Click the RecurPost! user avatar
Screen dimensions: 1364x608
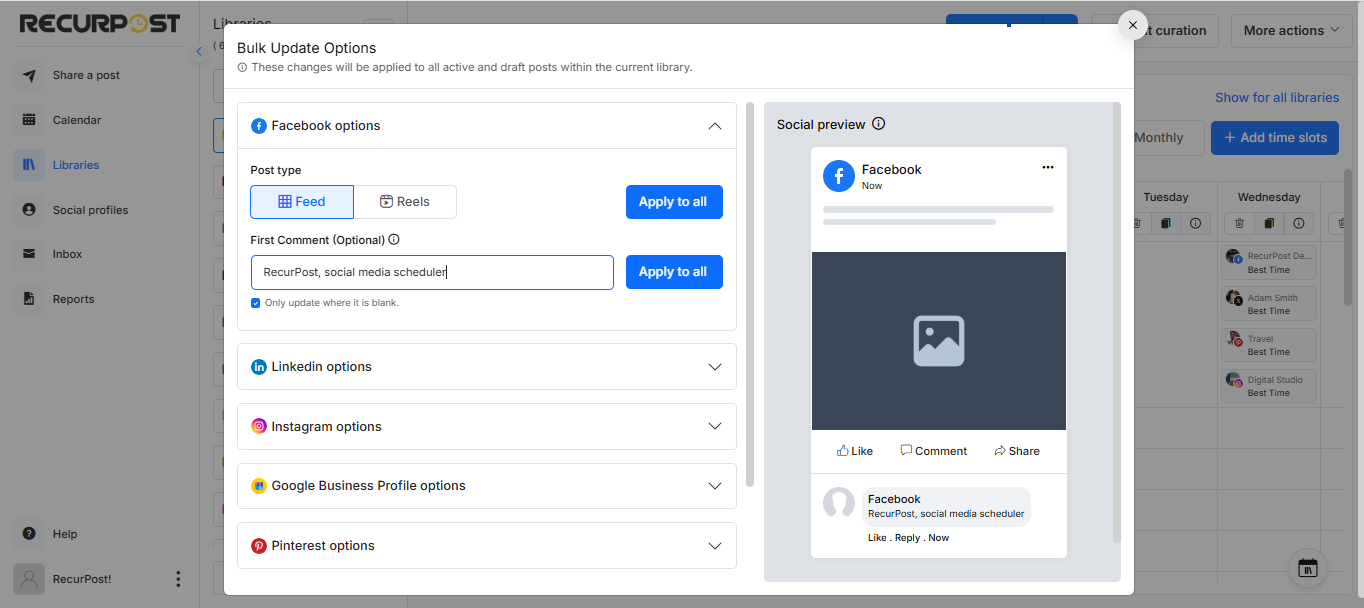[29, 579]
